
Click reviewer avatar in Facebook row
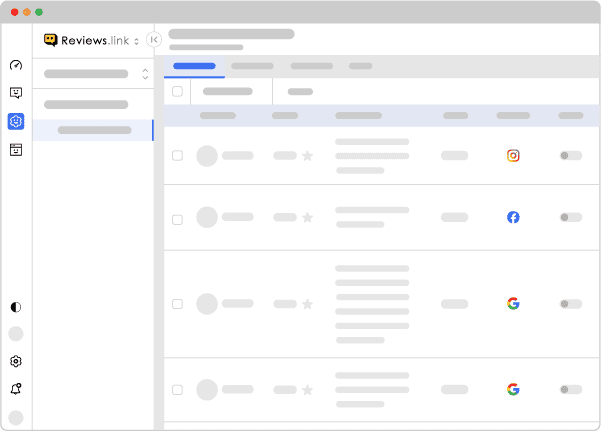tap(207, 217)
